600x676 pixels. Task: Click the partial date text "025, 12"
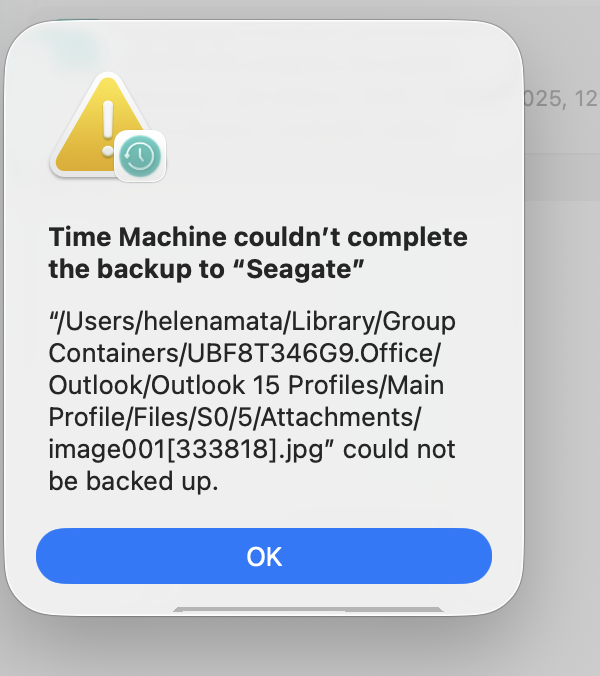561,99
